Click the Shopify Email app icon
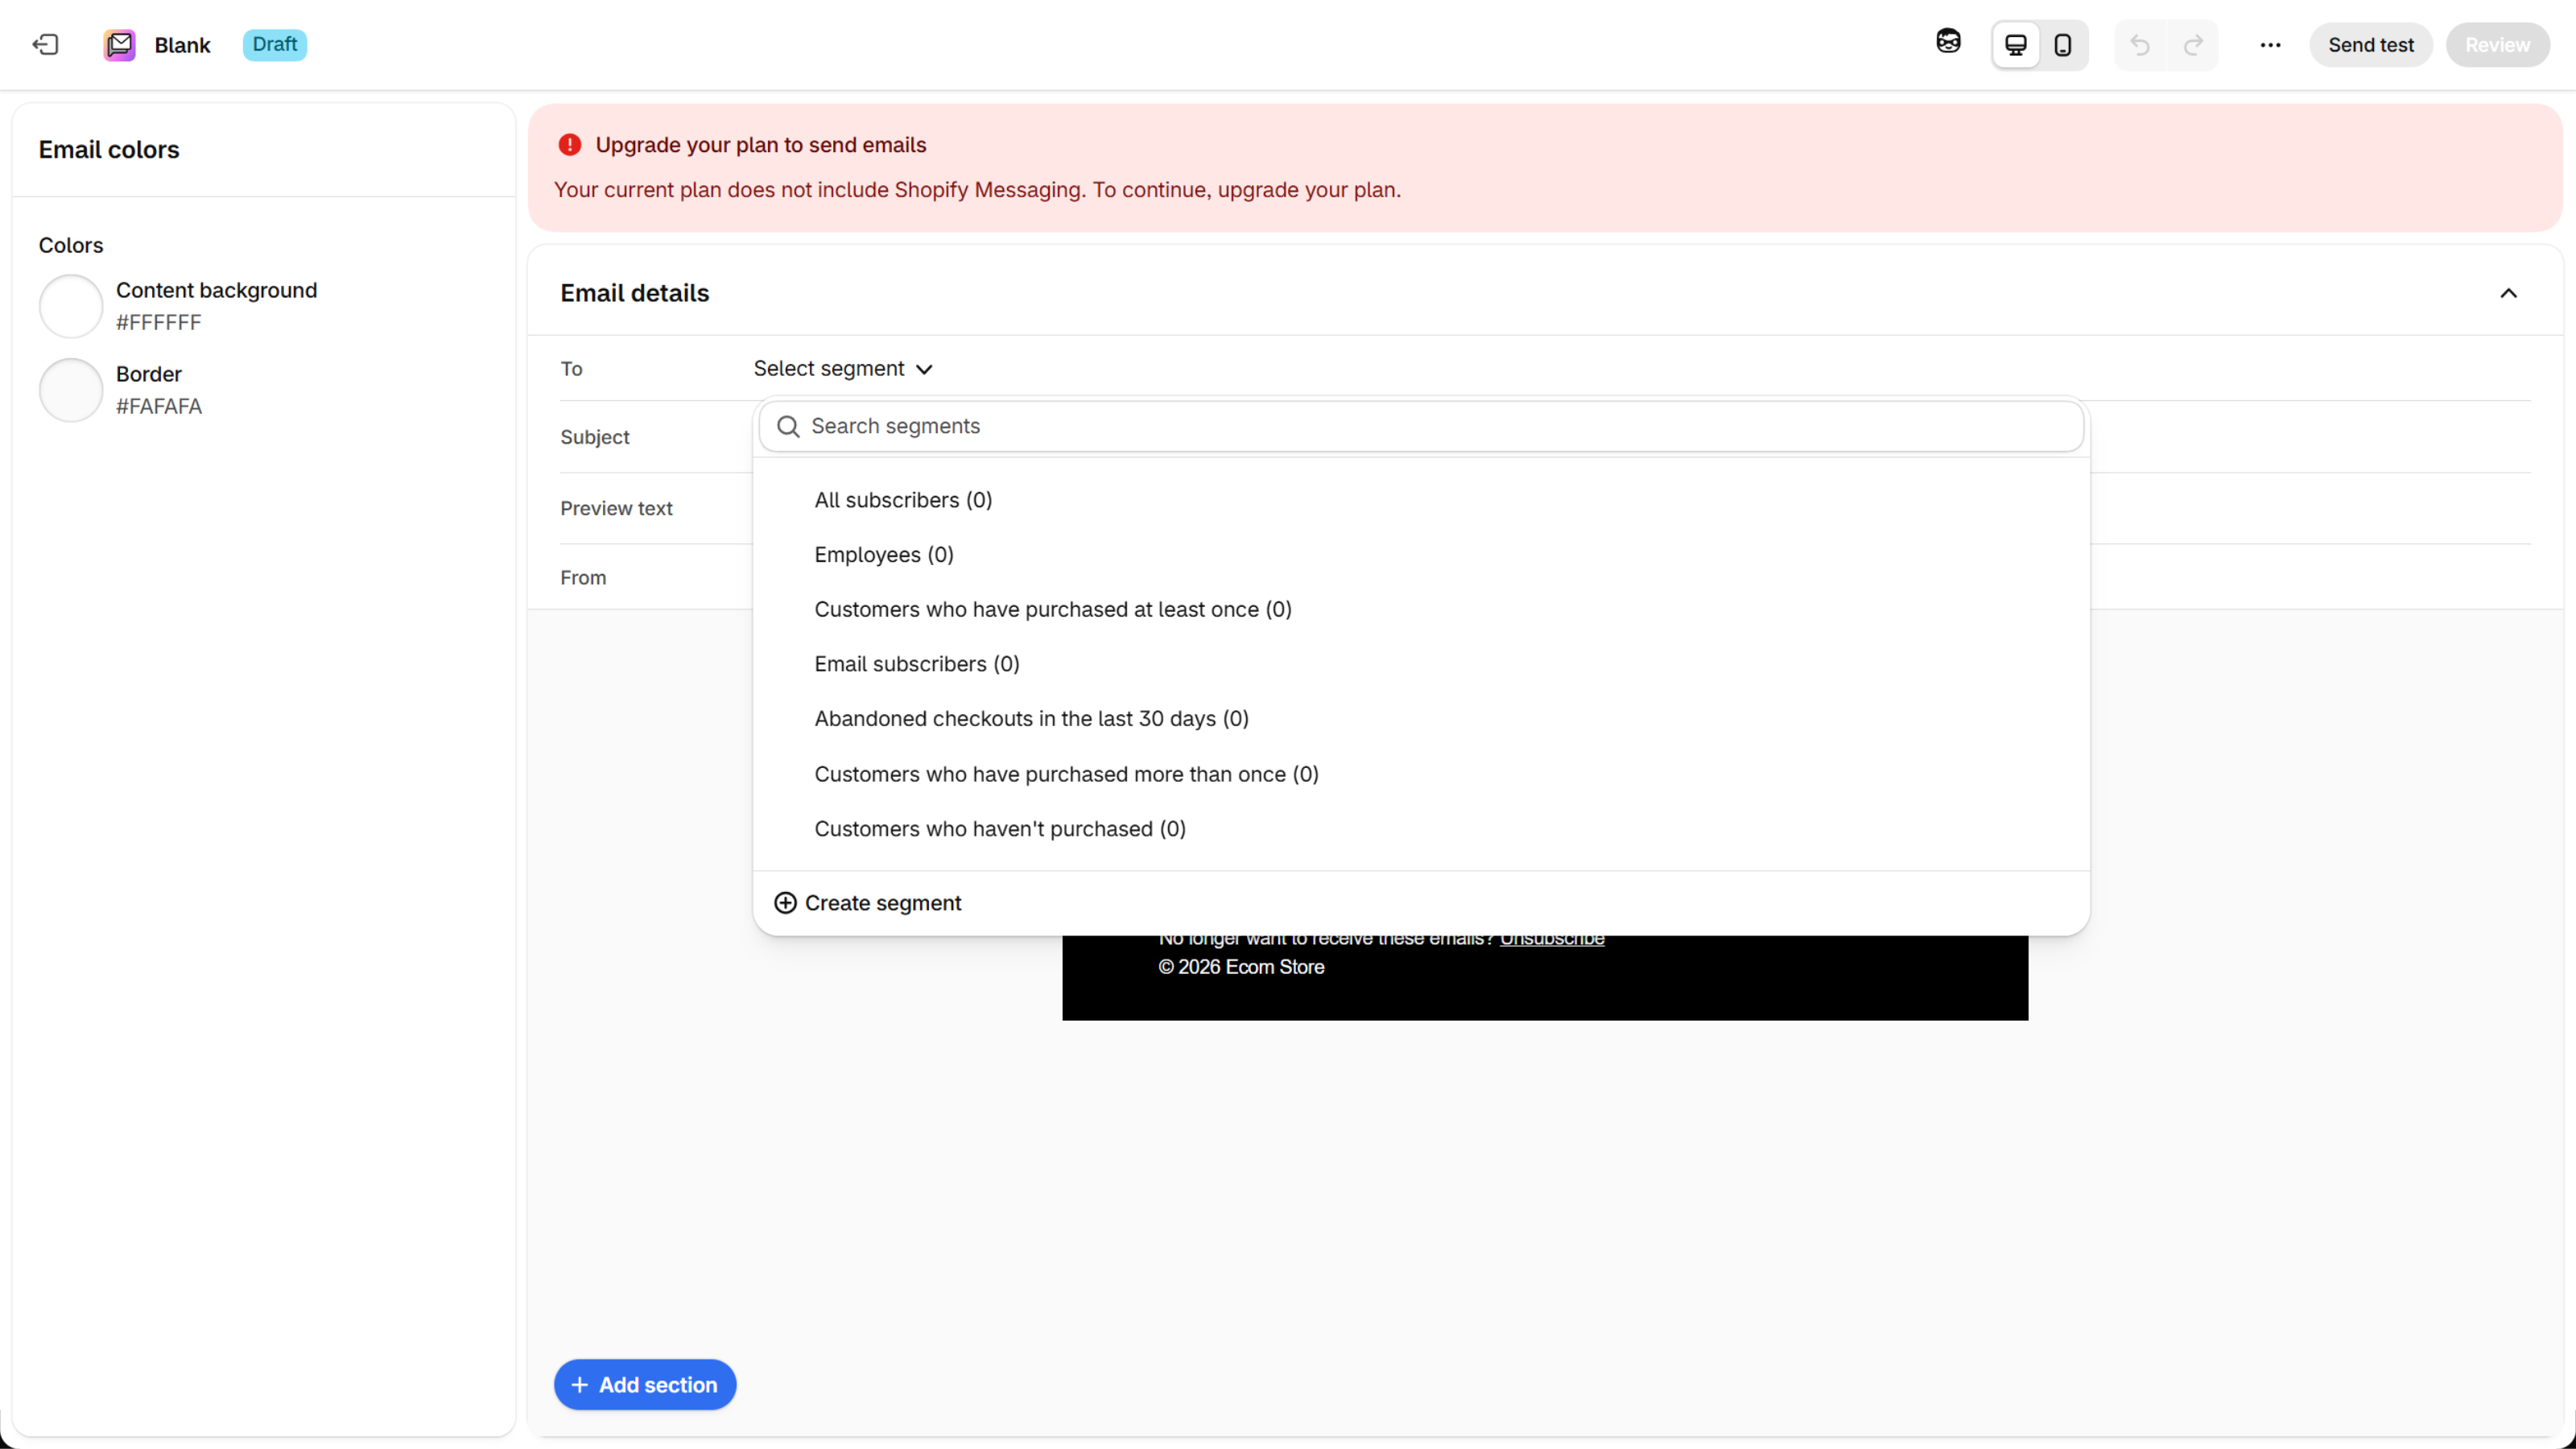 coord(119,45)
